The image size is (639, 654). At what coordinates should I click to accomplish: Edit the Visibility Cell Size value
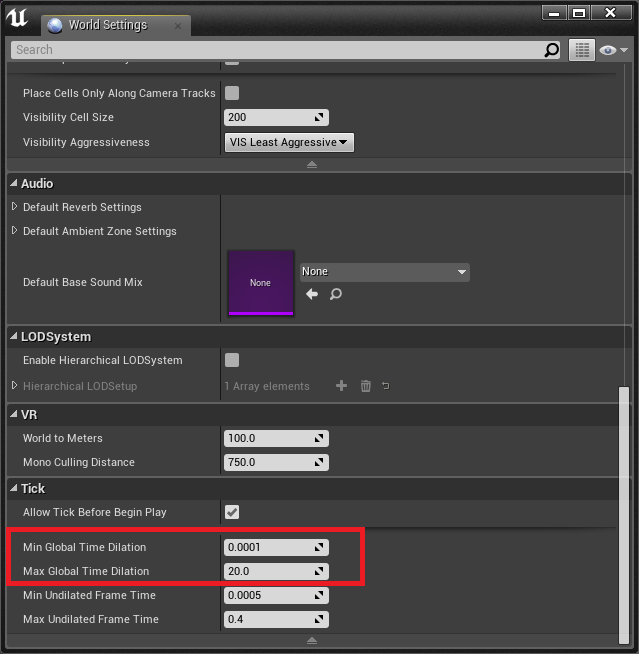276,117
